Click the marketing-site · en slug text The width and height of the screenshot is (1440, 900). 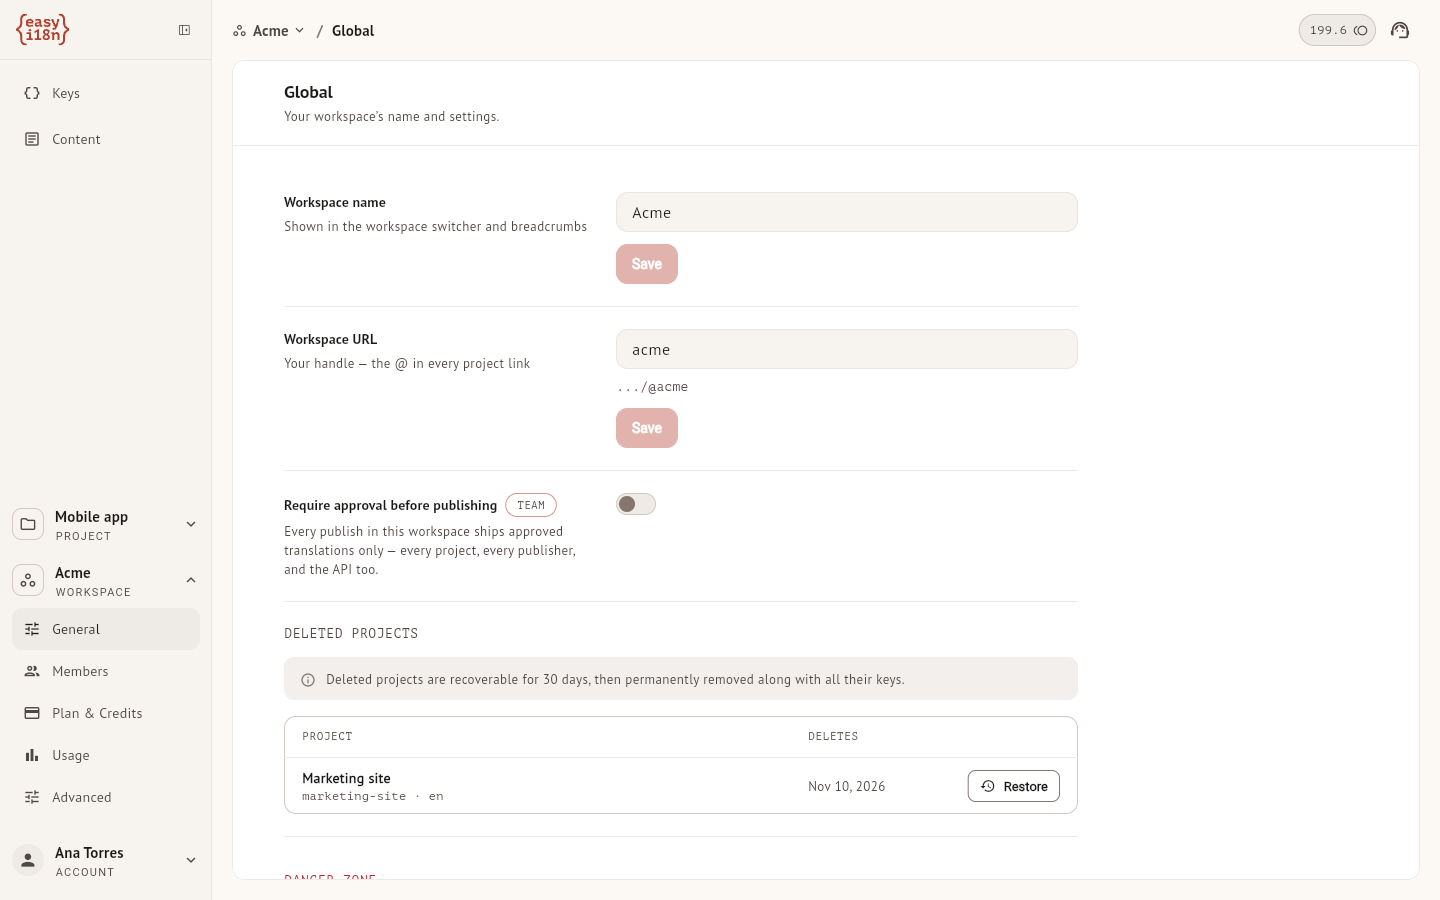373,796
